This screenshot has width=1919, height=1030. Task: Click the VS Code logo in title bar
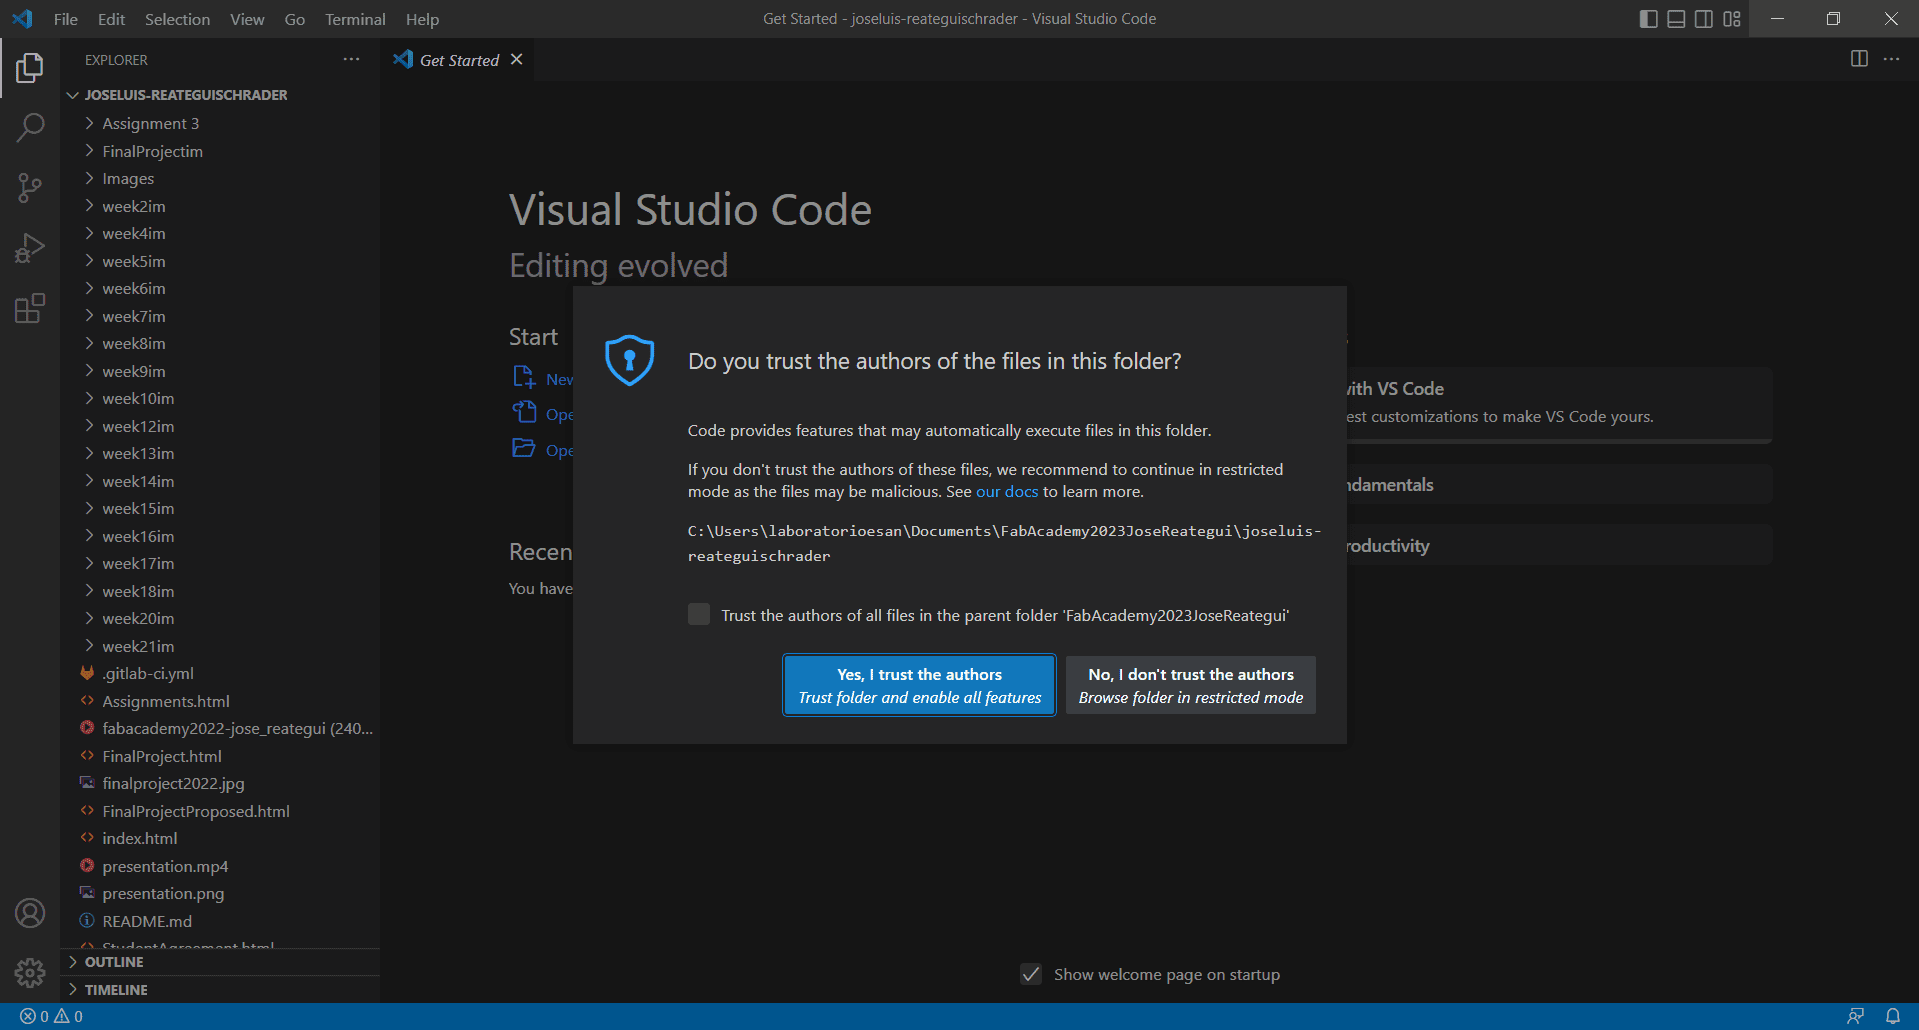tap(22, 19)
